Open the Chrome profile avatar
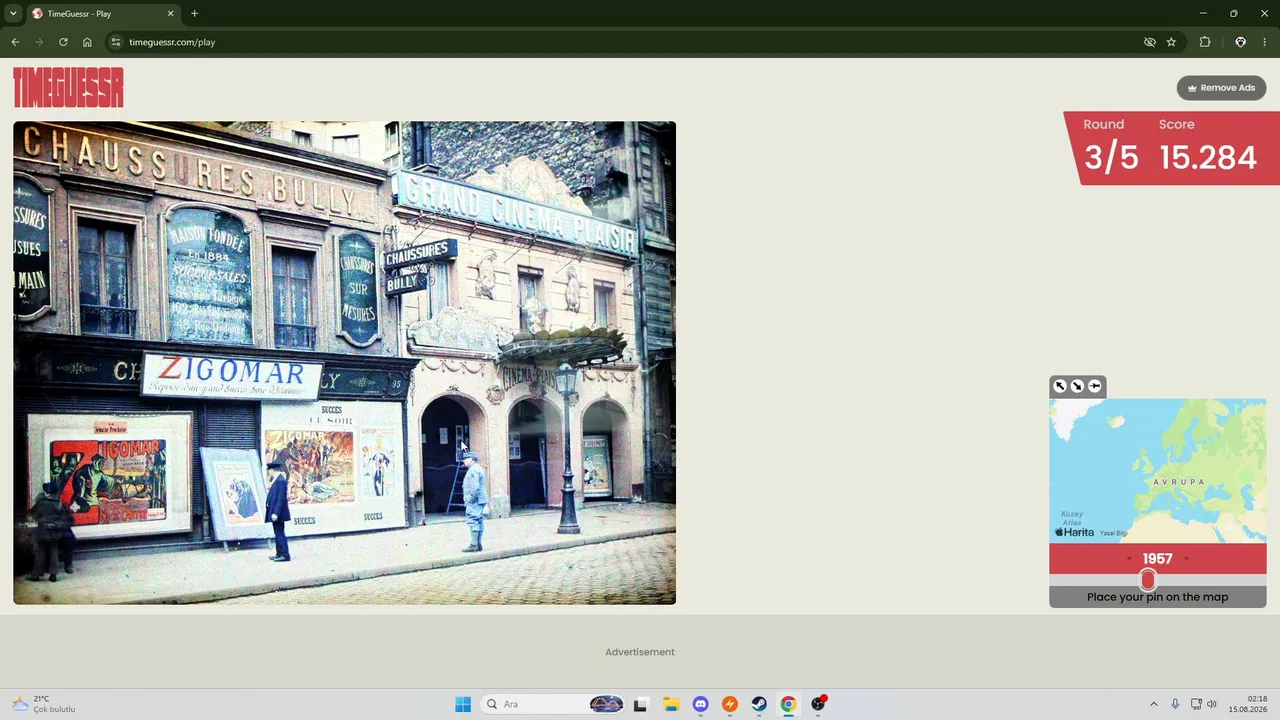 coord(1240,42)
